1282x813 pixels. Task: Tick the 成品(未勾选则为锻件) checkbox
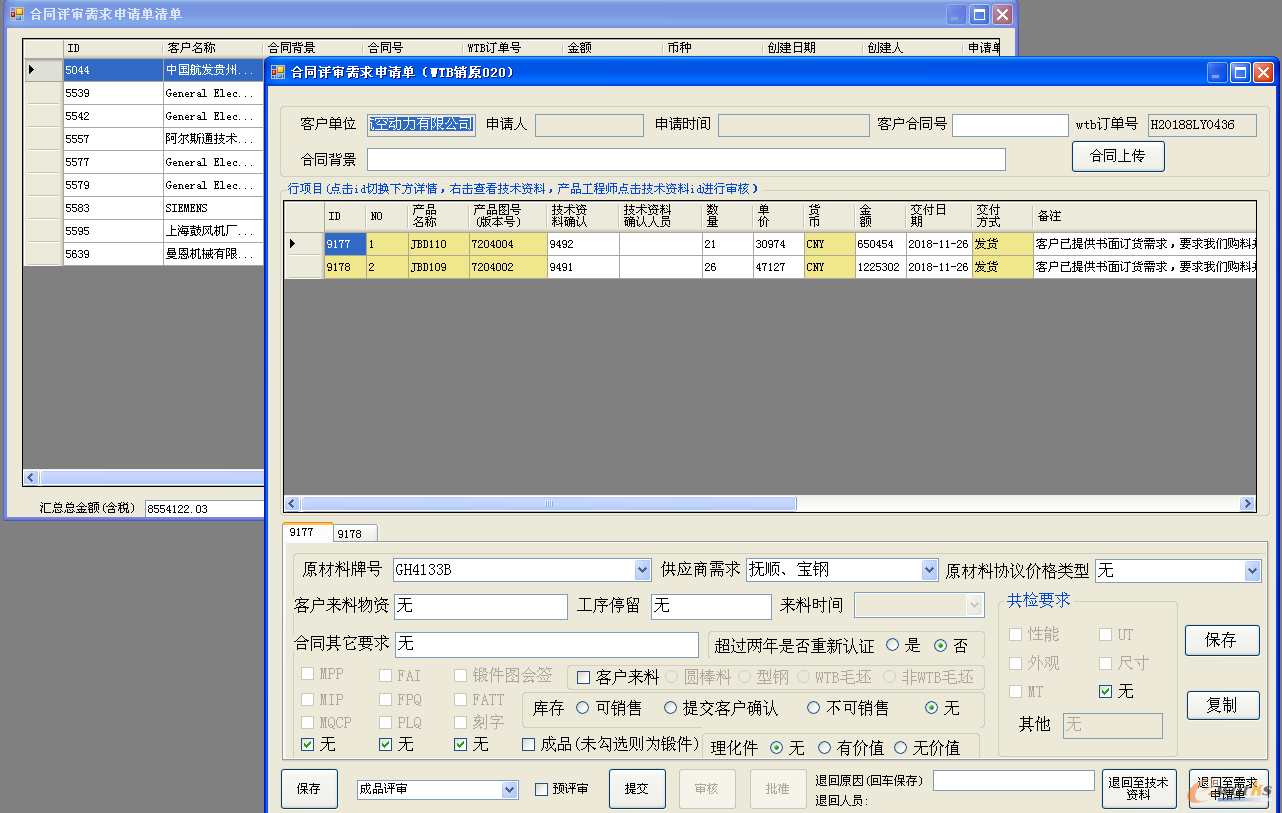[529, 744]
